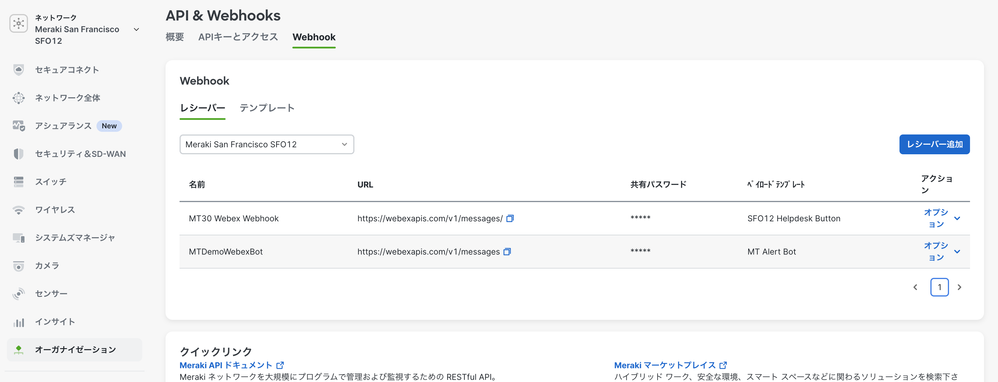Switch to the 概要 tab
Viewport: 998px width, 382px height.
(175, 37)
